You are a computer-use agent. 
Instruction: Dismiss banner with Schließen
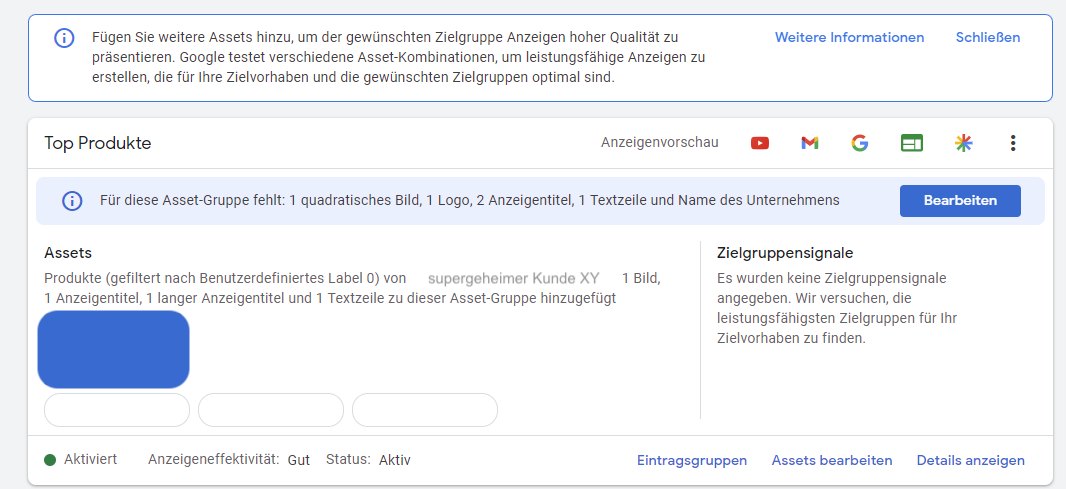(x=988, y=37)
